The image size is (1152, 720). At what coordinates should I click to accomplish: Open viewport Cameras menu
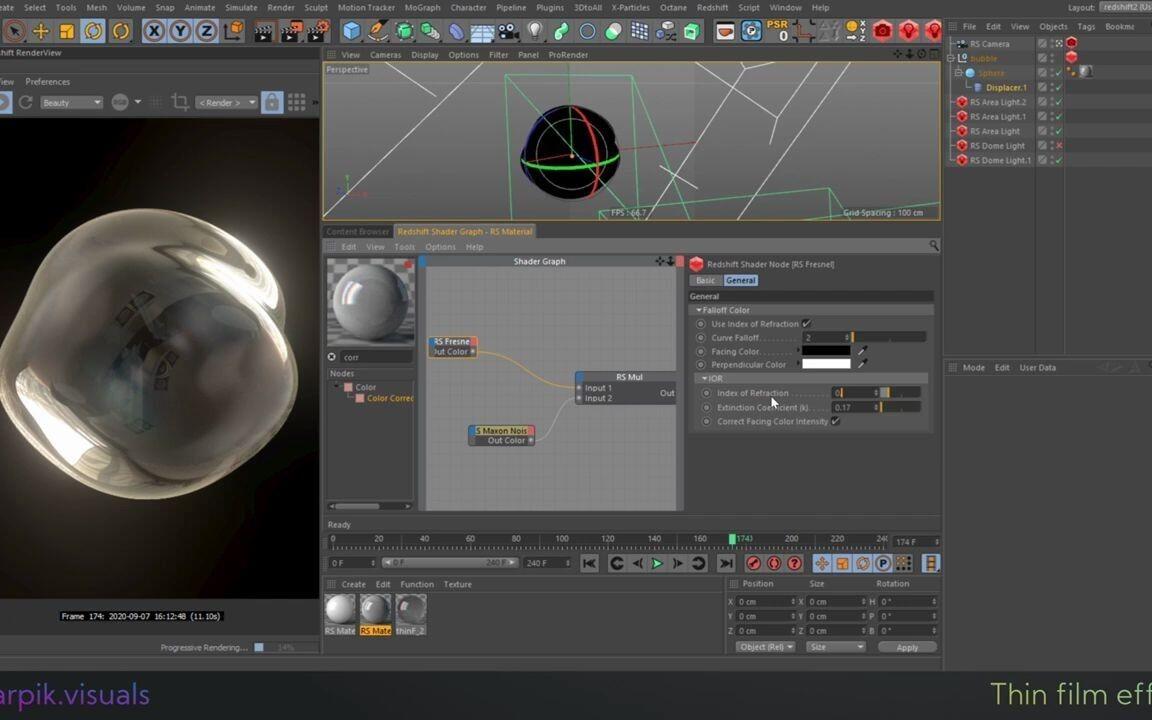(x=385, y=55)
